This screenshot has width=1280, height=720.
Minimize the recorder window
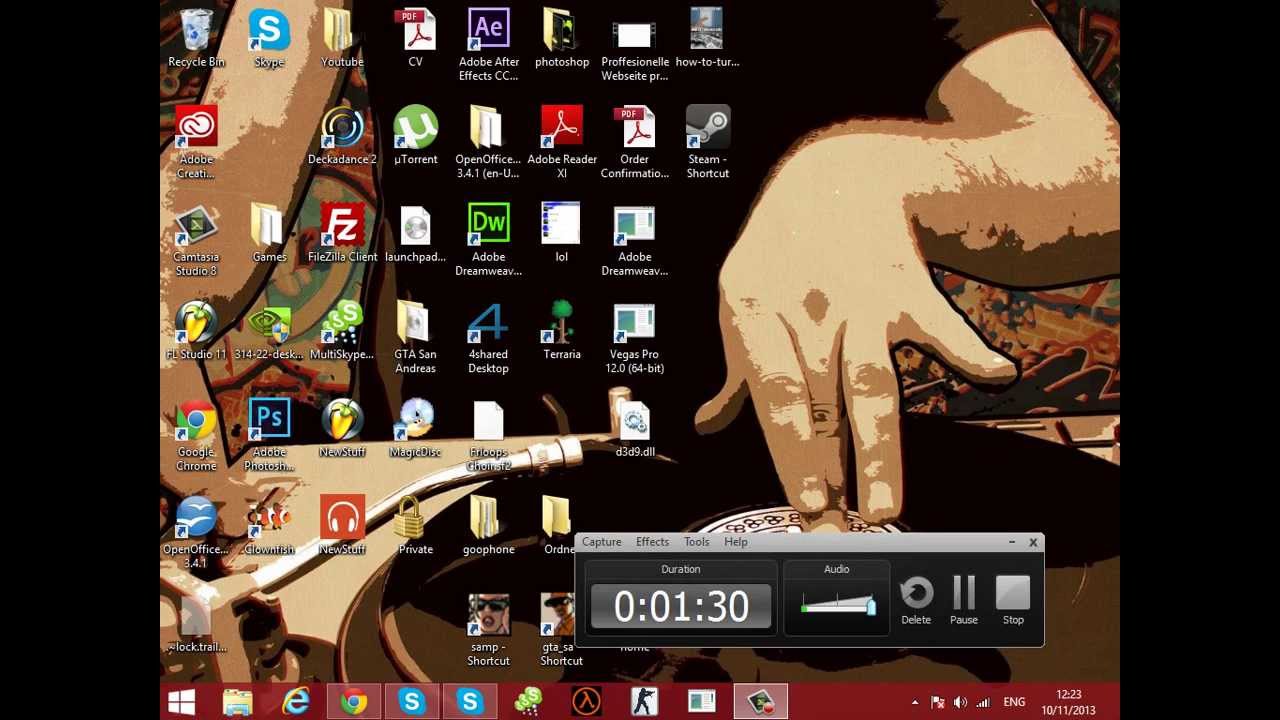[x=1012, y=542]
